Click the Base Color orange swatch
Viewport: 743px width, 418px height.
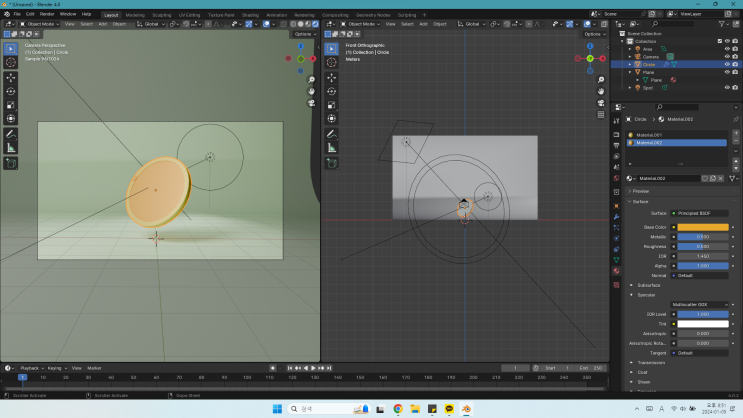[701, 227]
